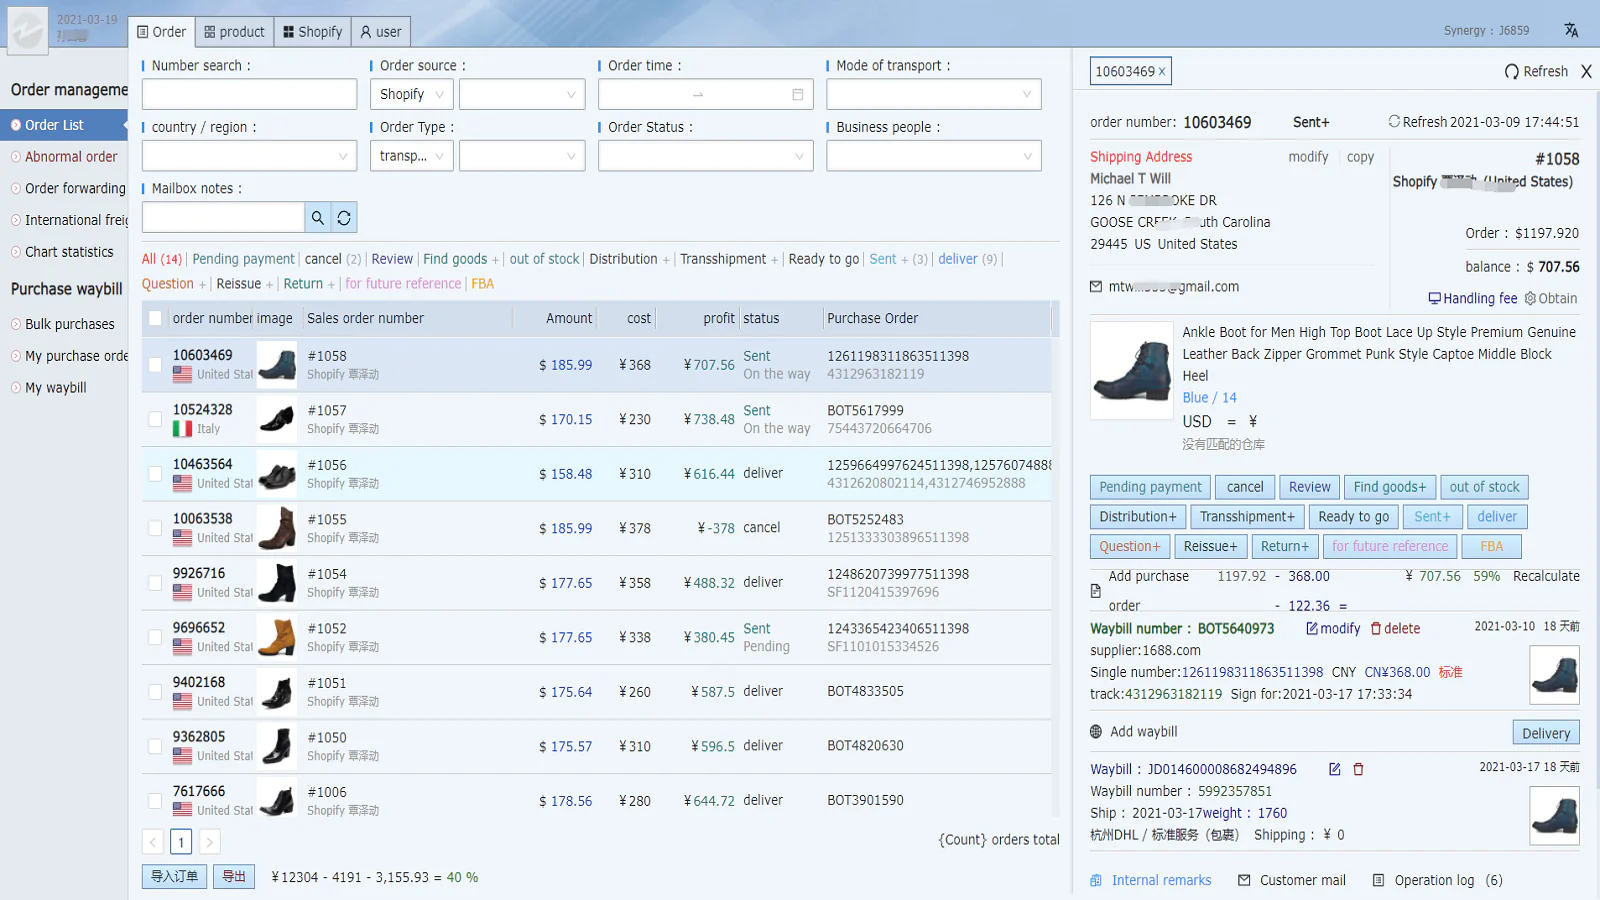This screenshot has height=900, width=1600.
Task: Click the red delete trash icon for waybill JD014600008682494896
Action: tap(1358, 769)
